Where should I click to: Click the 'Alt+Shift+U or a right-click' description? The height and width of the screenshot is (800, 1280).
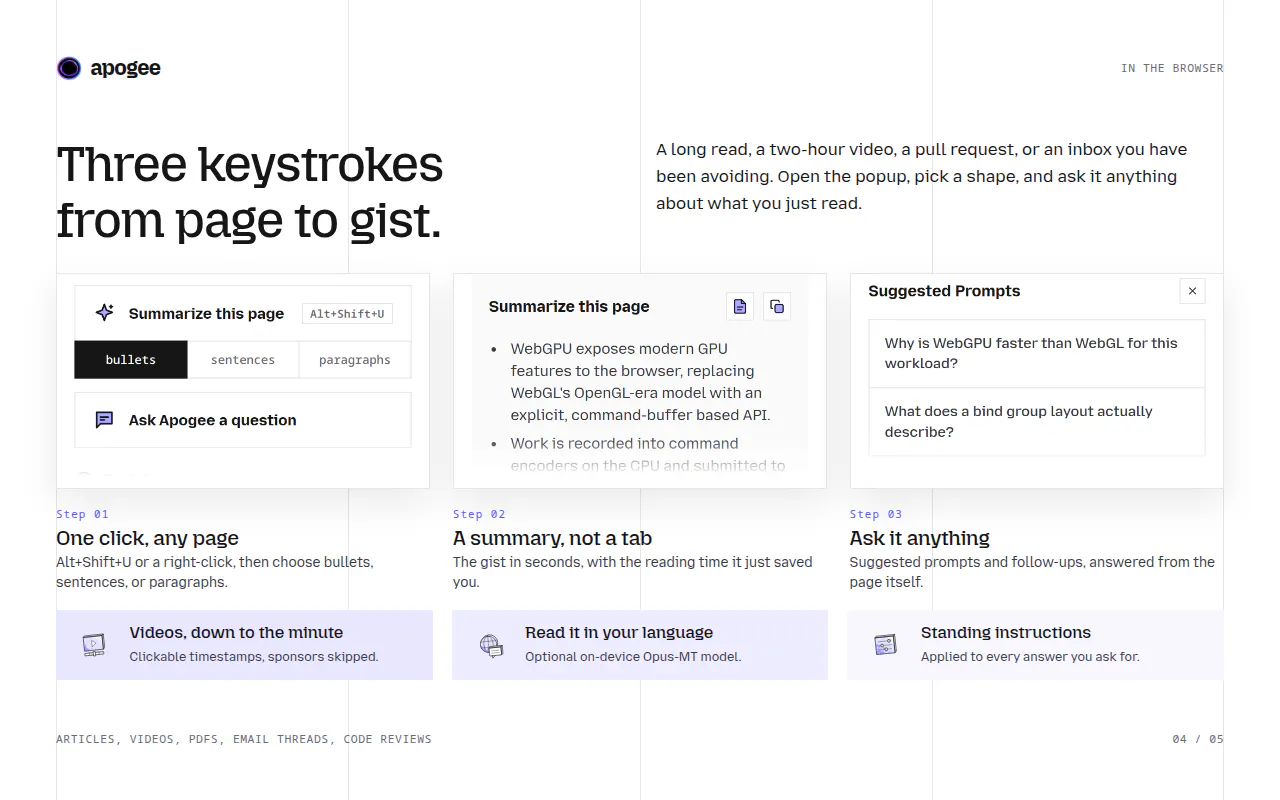pyautogui.click(x=215, y=572)
